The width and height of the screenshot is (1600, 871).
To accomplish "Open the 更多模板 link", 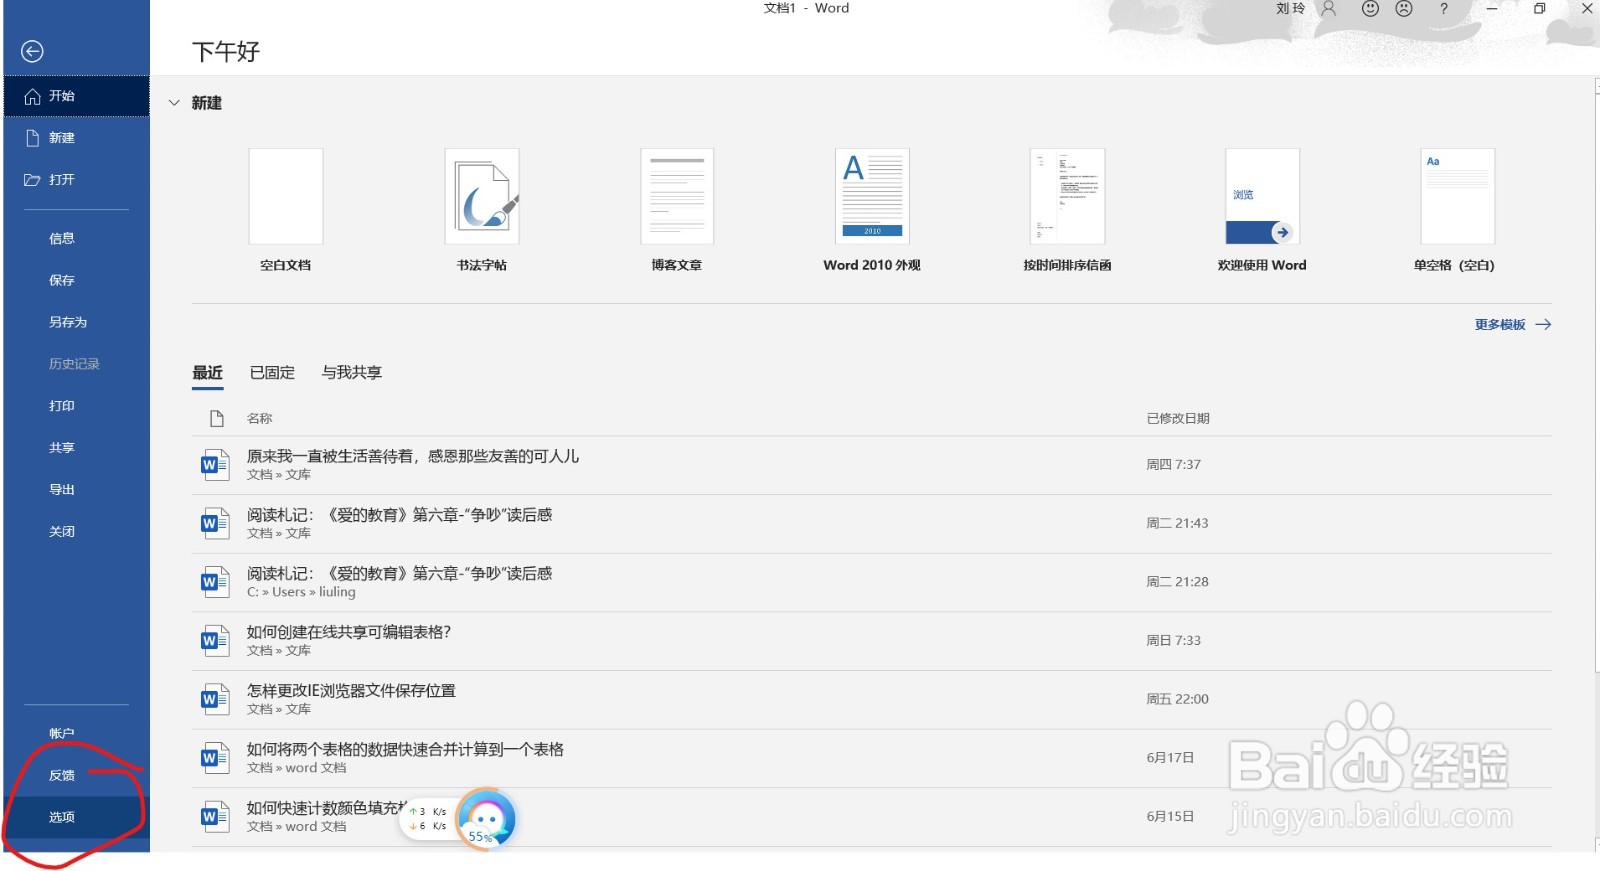I will tap(1512, 325).
